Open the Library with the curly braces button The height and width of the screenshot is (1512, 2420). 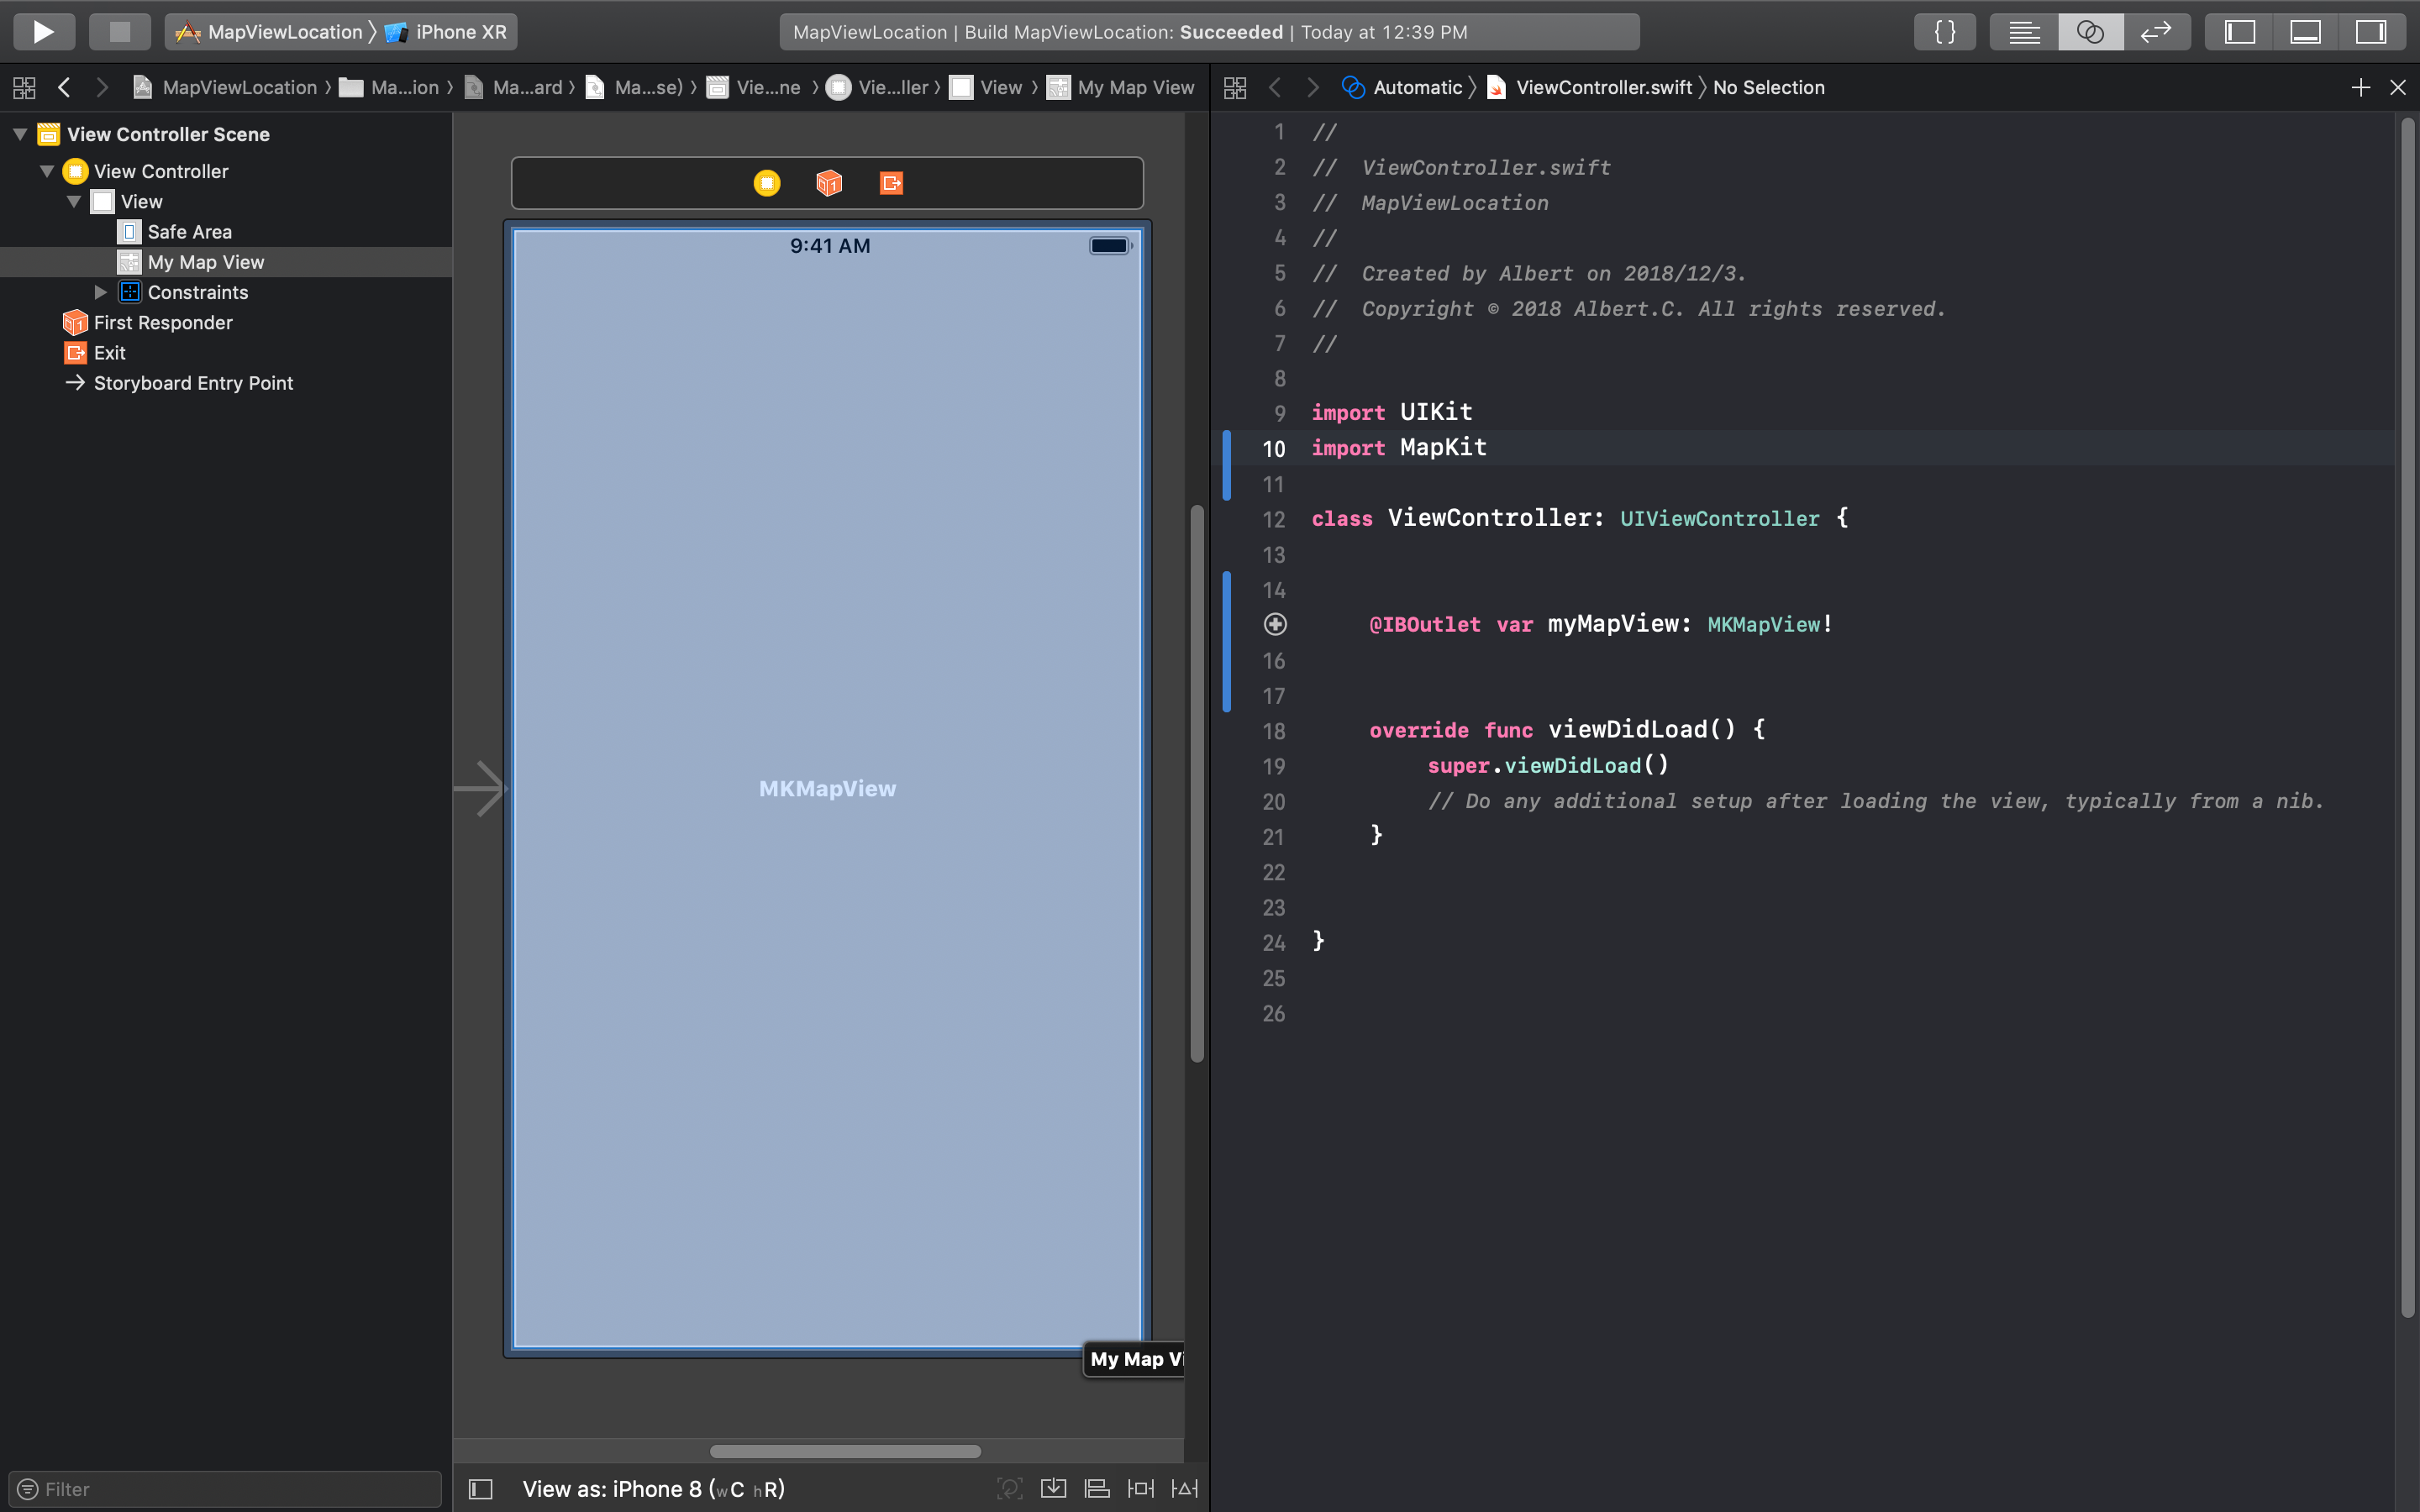1944,32
